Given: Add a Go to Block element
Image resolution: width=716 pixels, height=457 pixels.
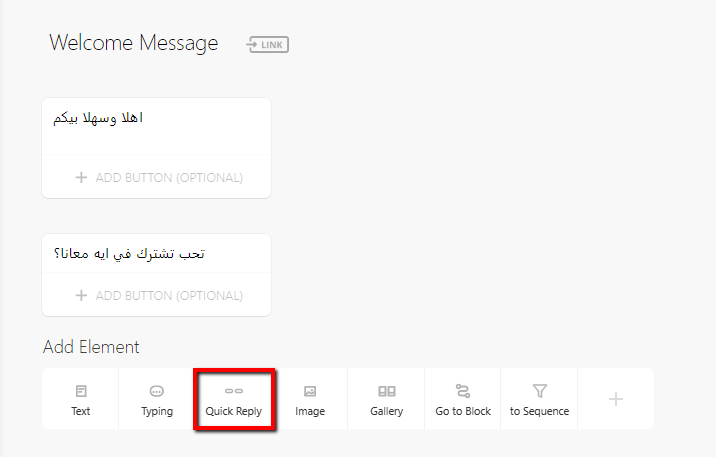Looking at the screenshot, I should (x=463, y=399).
